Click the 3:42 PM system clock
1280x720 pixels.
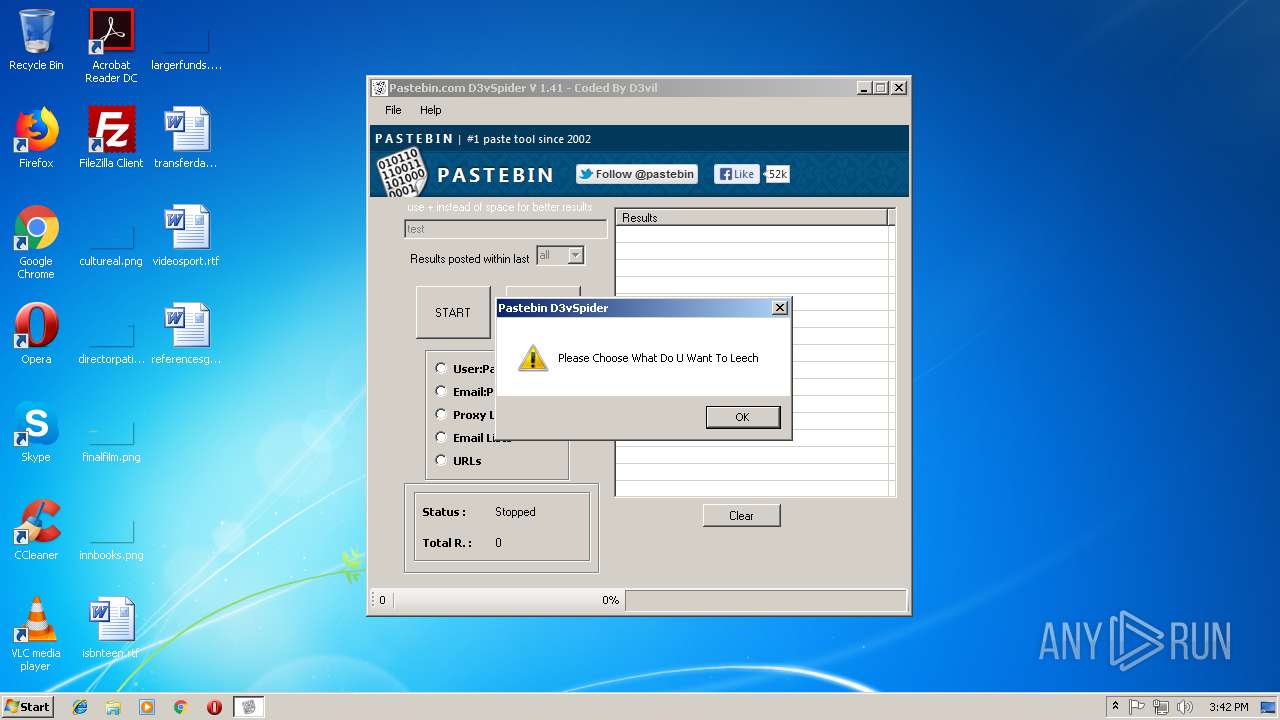1228,707
